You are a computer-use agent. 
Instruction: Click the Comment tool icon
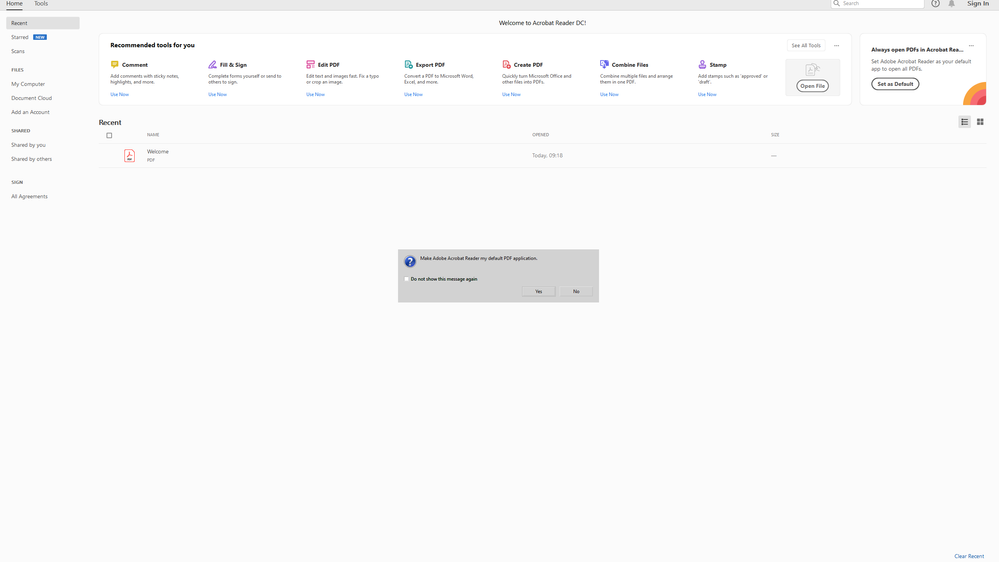(115, 64)
